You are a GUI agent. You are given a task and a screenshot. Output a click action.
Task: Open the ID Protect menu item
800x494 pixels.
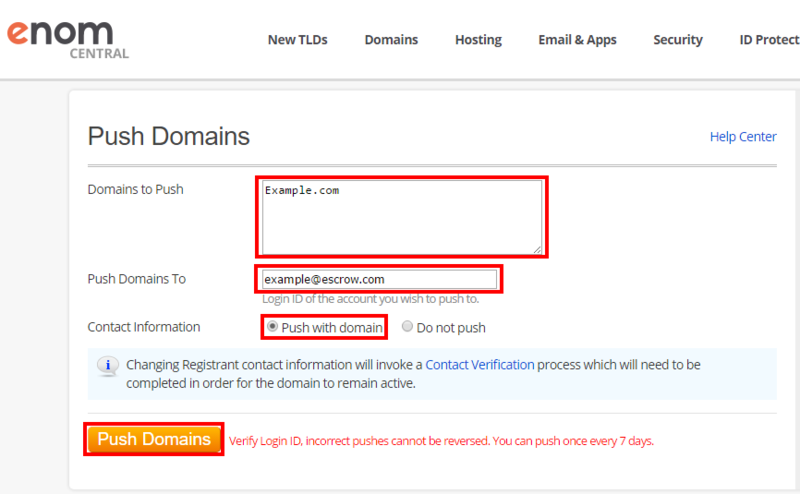(x=768, y=40)
